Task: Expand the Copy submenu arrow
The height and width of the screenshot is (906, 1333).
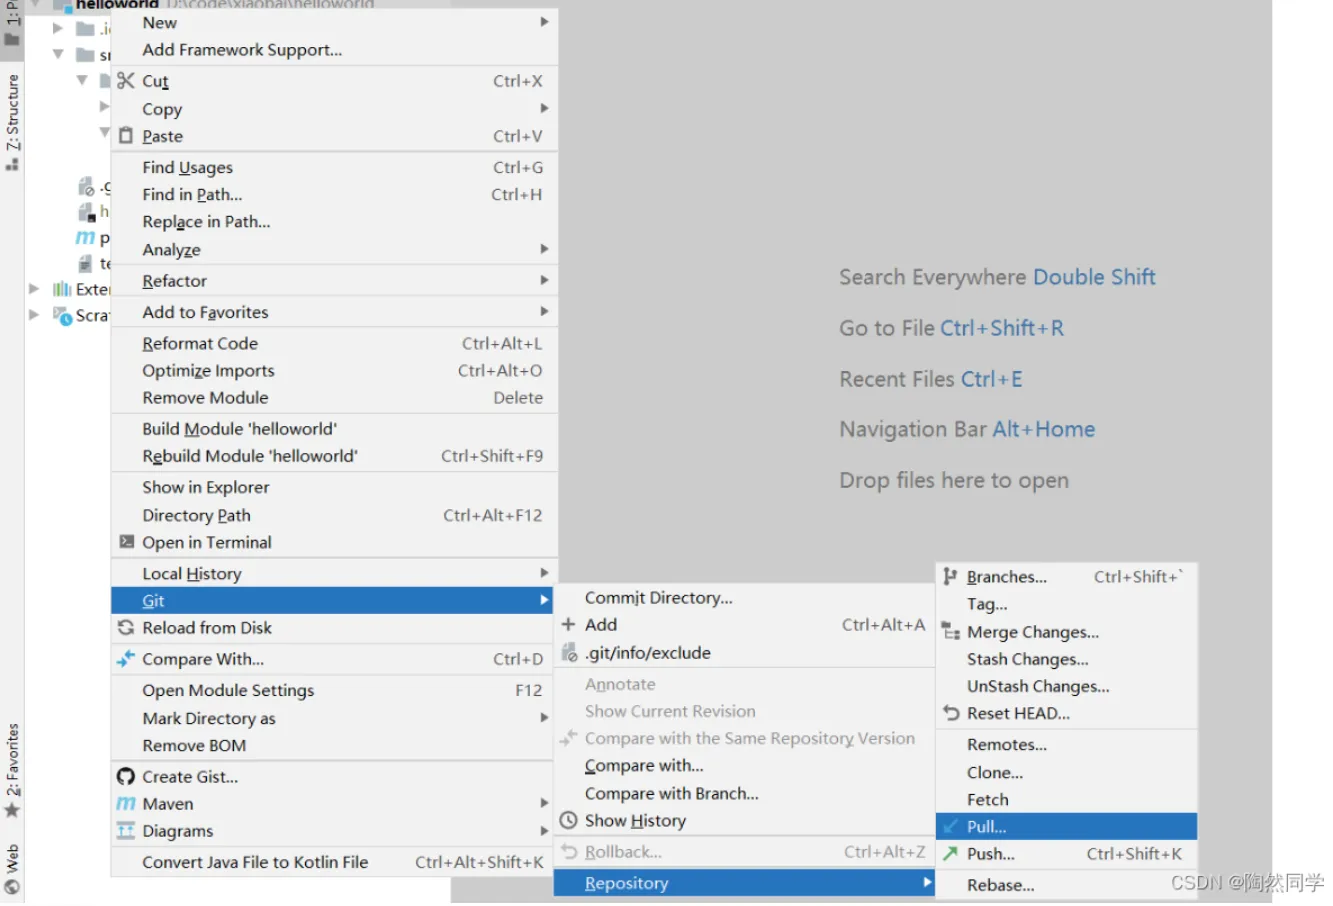Action: coord(545,108)
